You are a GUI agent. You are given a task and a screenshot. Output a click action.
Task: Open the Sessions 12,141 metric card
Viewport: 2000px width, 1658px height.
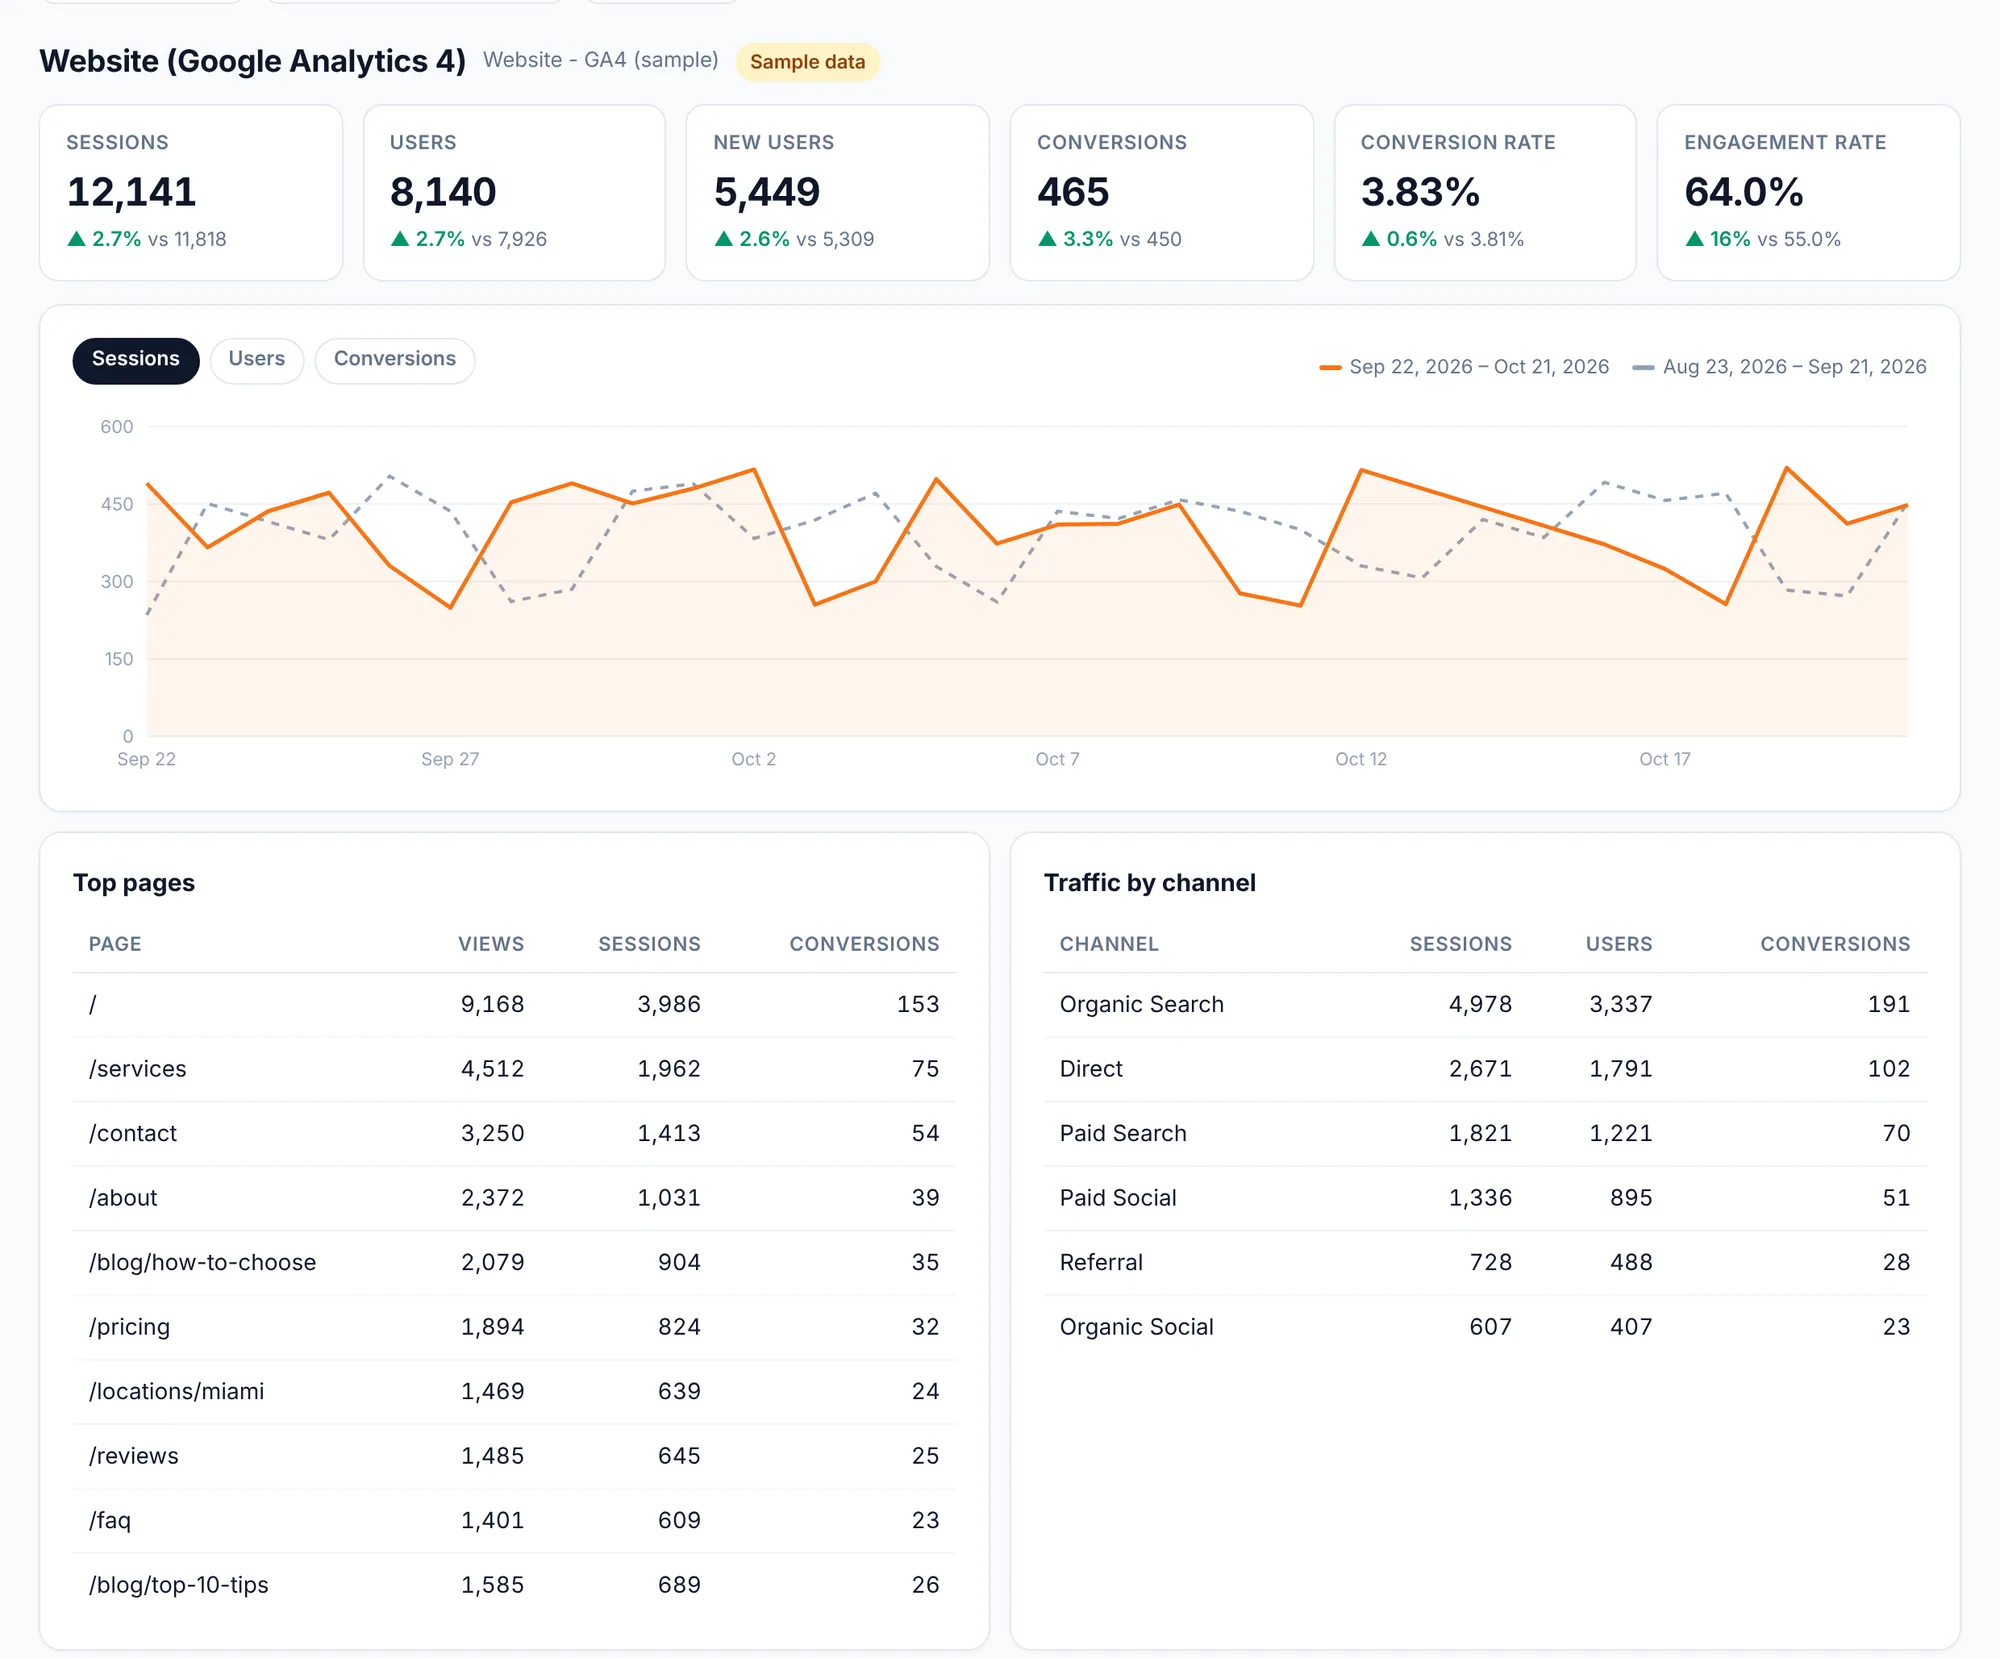(191, 193)
